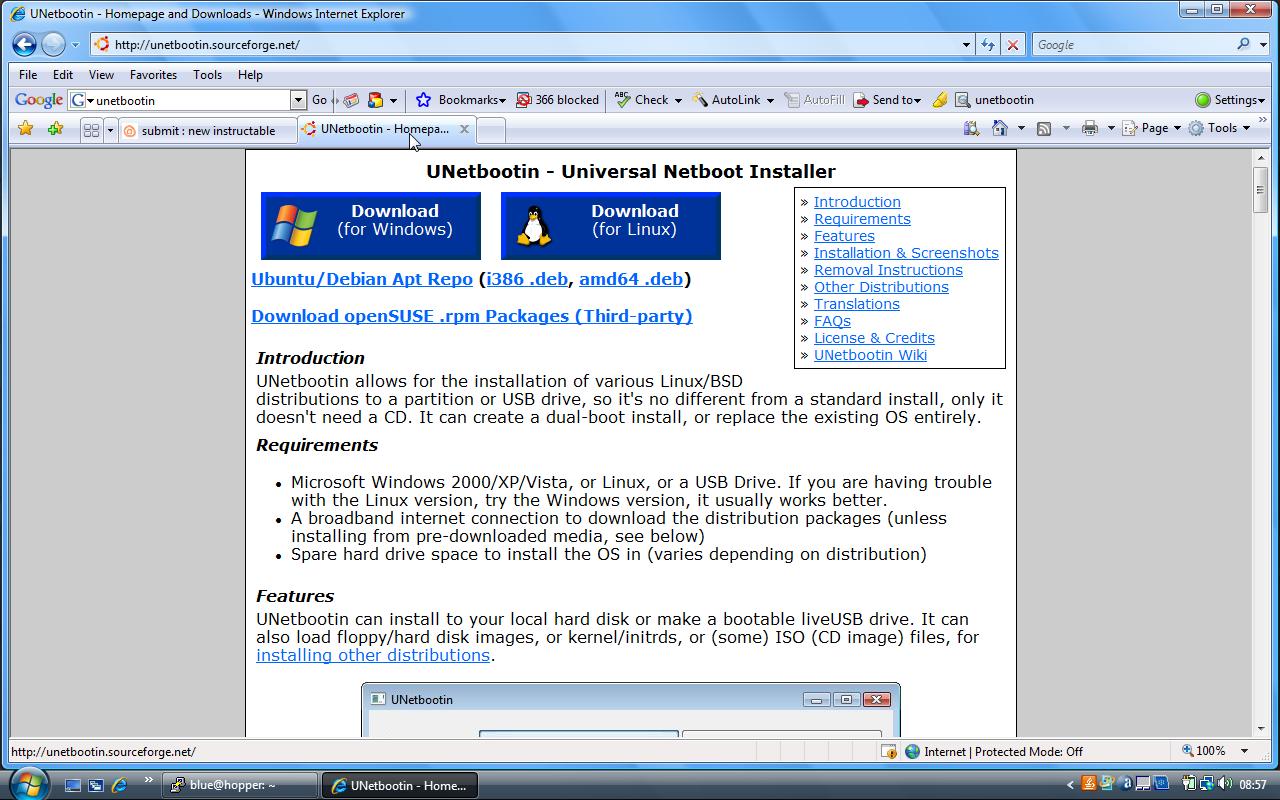Open the UNetbootin Wiki link
The width and height of the screenshot is (1280, 800).
click(x=870, y=355)
